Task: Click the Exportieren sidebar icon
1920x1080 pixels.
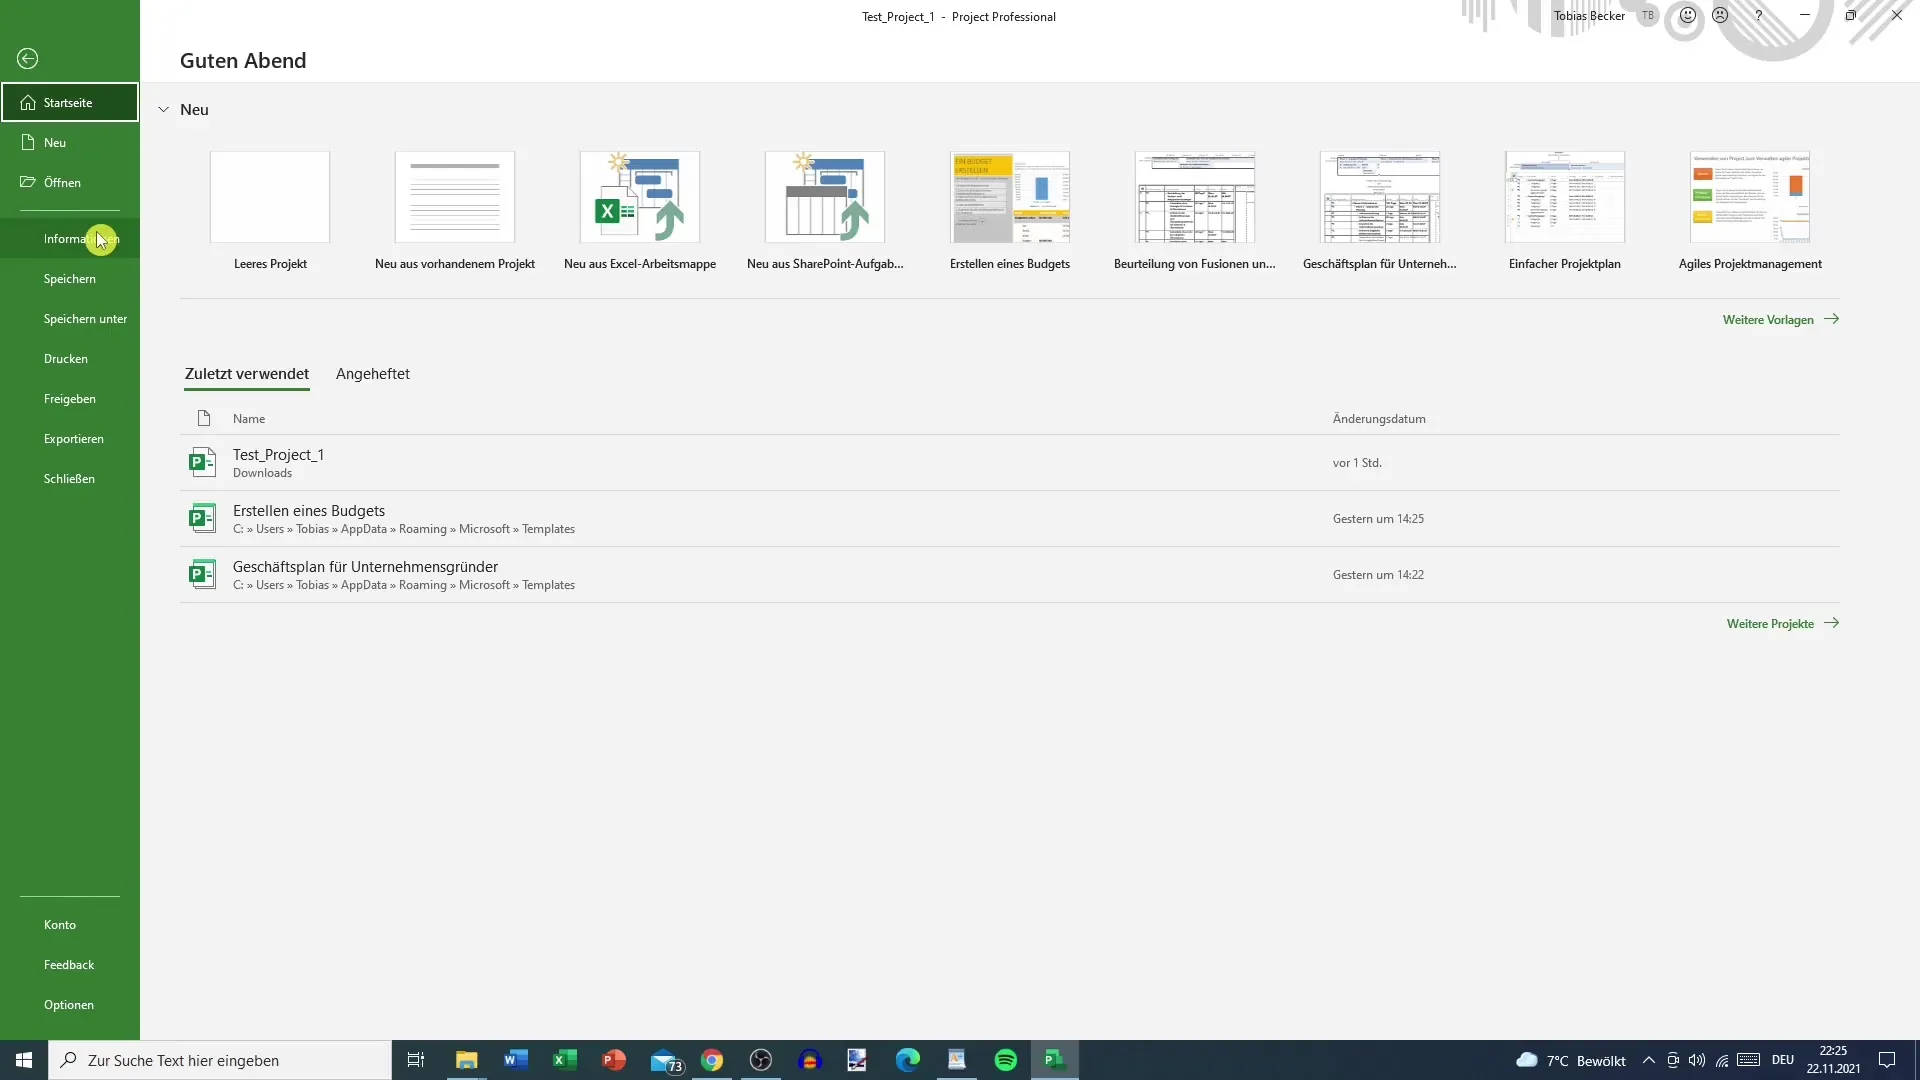Action: [x=73, y=438]
